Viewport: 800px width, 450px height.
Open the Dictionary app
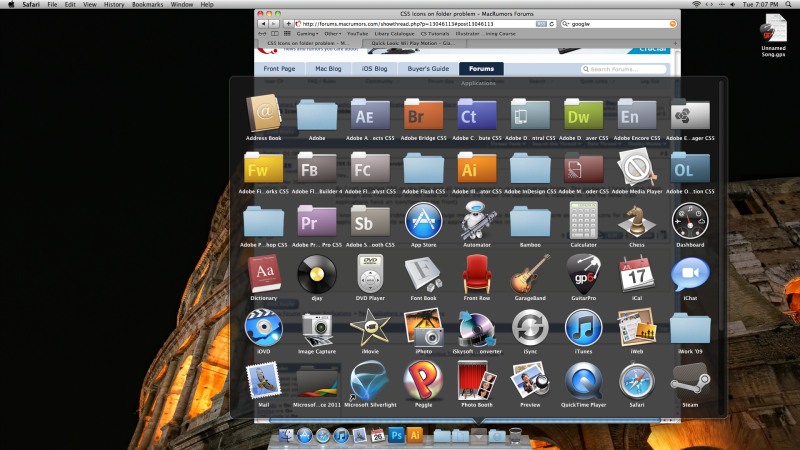pyautogui.click(x=264, y=274)
